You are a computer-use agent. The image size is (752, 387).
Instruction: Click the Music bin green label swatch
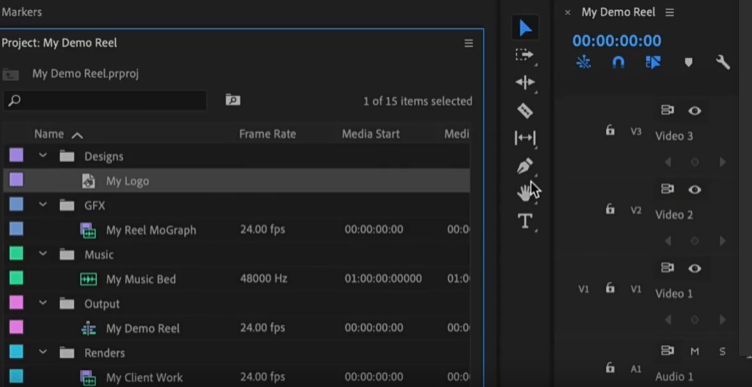(x=16, y=253)
